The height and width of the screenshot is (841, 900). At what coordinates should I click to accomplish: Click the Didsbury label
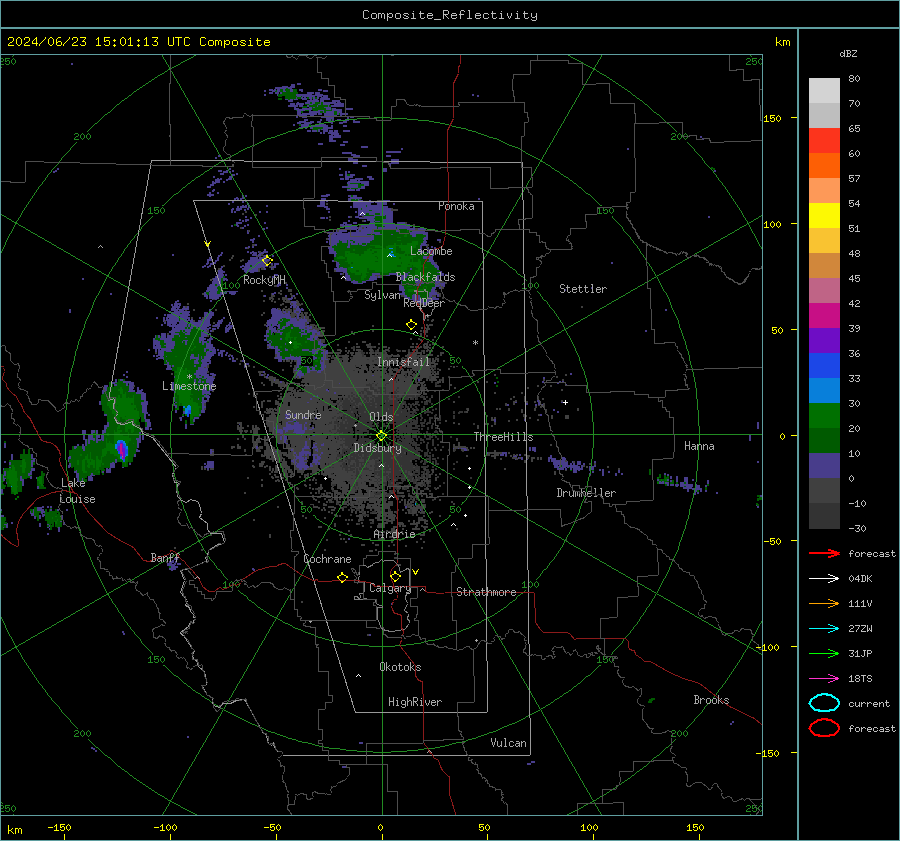(378, 448)
